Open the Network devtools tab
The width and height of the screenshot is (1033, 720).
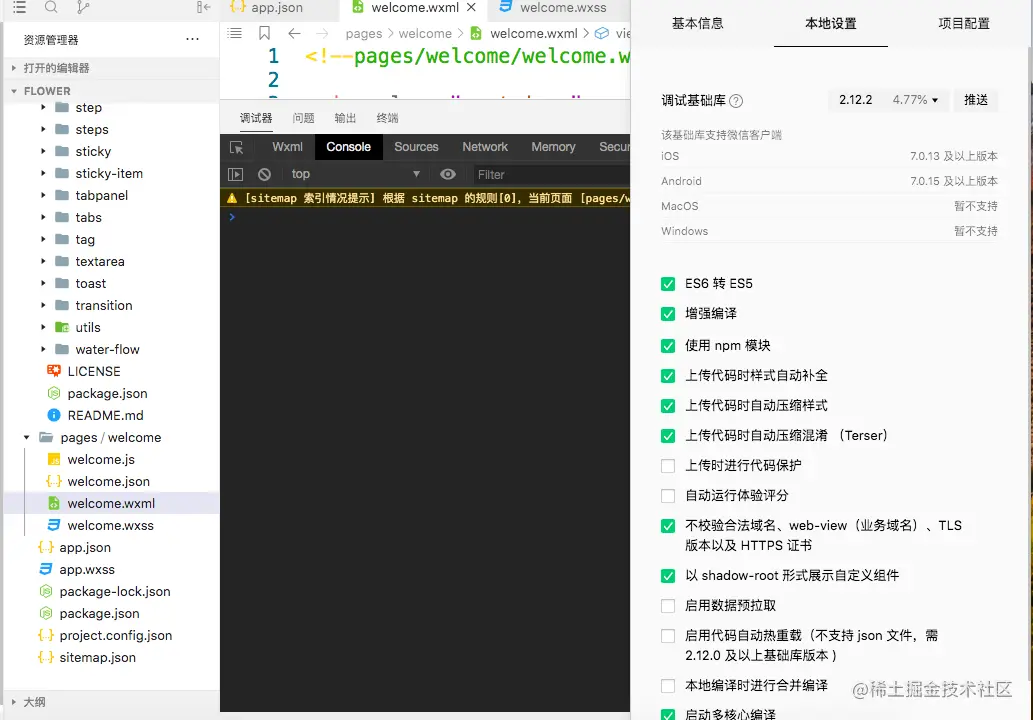tap(485, 147)
